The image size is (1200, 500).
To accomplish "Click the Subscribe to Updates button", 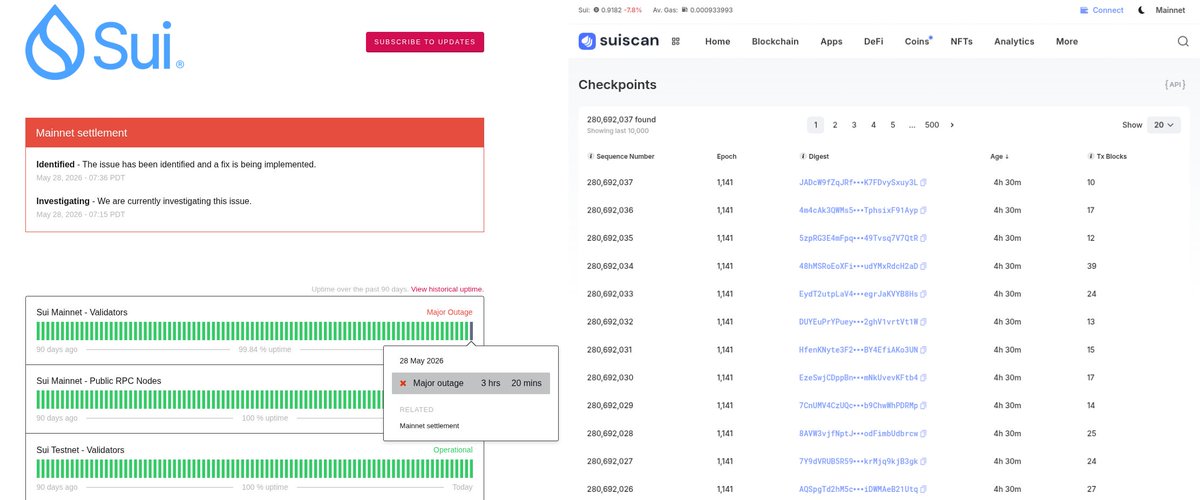I will pos(425,42).
